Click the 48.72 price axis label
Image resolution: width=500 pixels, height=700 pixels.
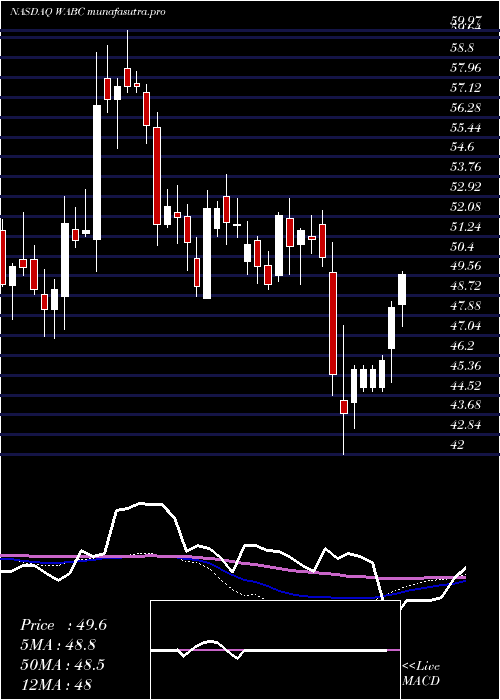tap(466, 286)
